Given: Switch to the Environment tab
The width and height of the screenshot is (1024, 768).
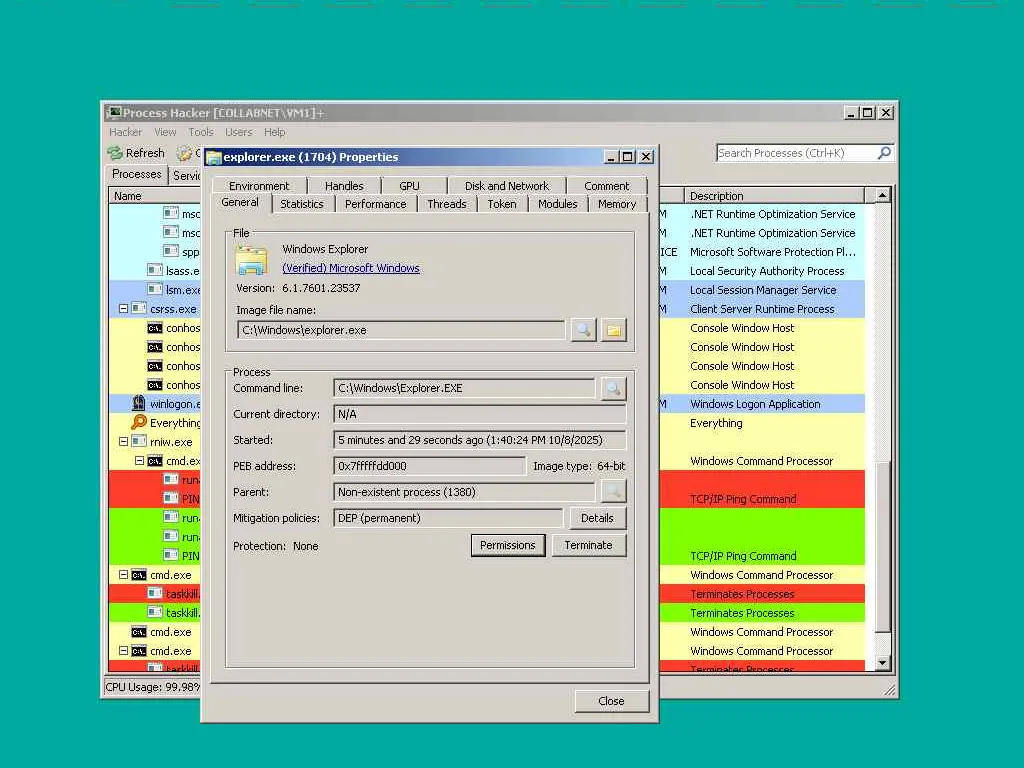Looking at the screenshot, I should (259, 186).
